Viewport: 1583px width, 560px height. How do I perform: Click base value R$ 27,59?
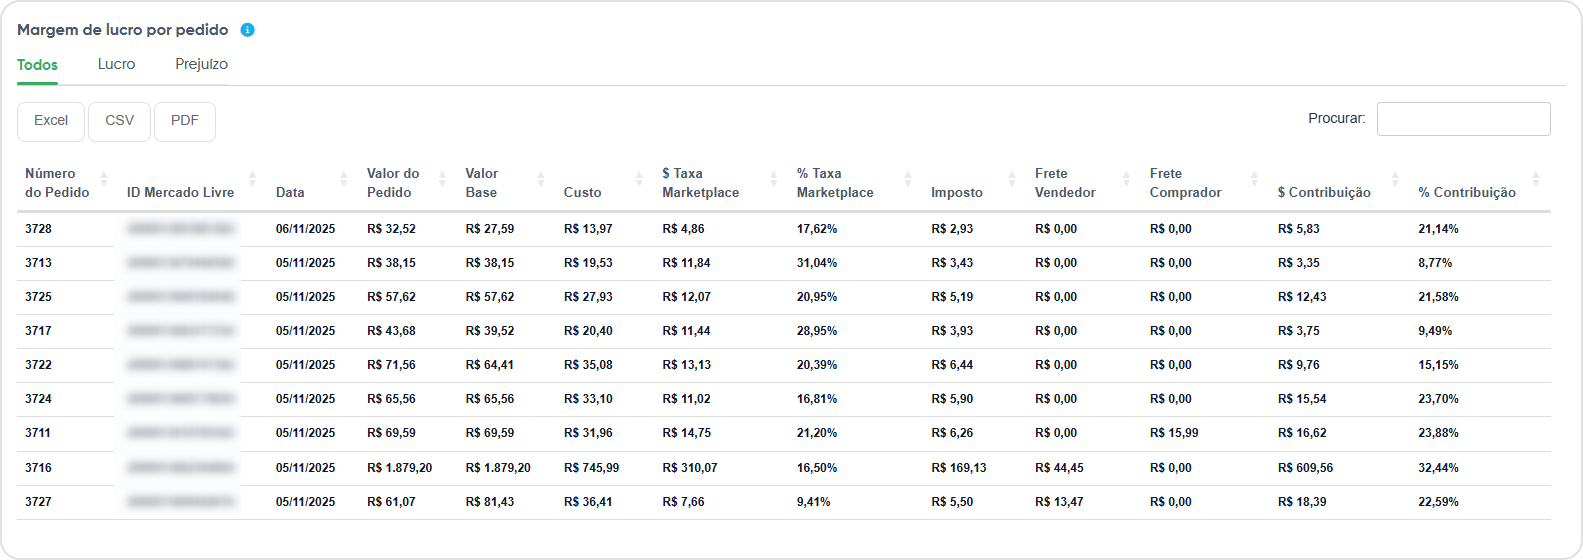[490, 229]
